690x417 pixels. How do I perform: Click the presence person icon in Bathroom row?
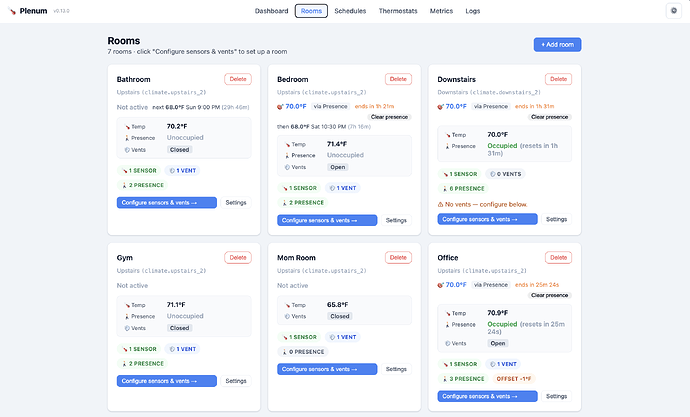[x=127, y=138]
